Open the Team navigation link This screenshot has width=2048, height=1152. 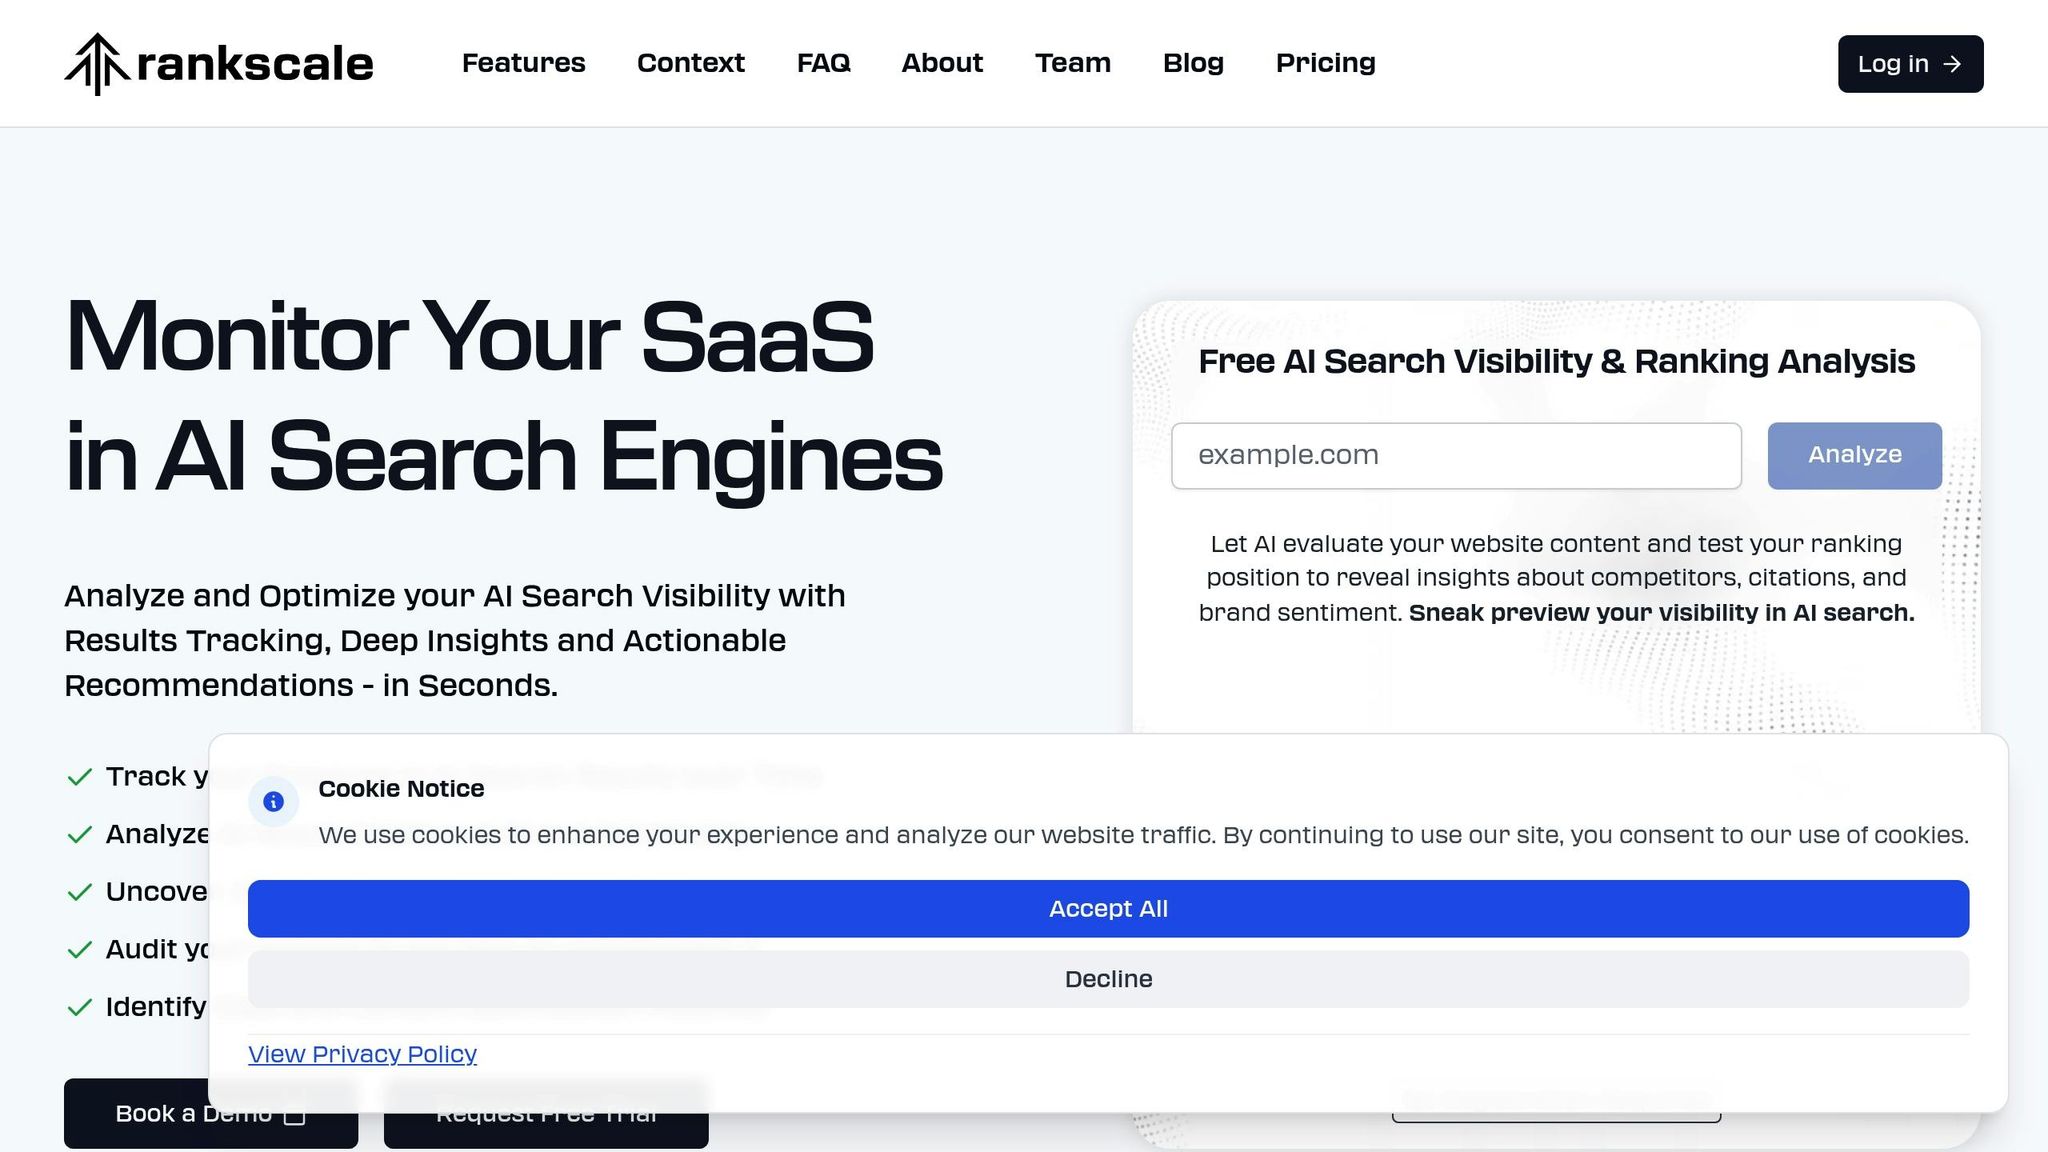(x=1072, y=63)
